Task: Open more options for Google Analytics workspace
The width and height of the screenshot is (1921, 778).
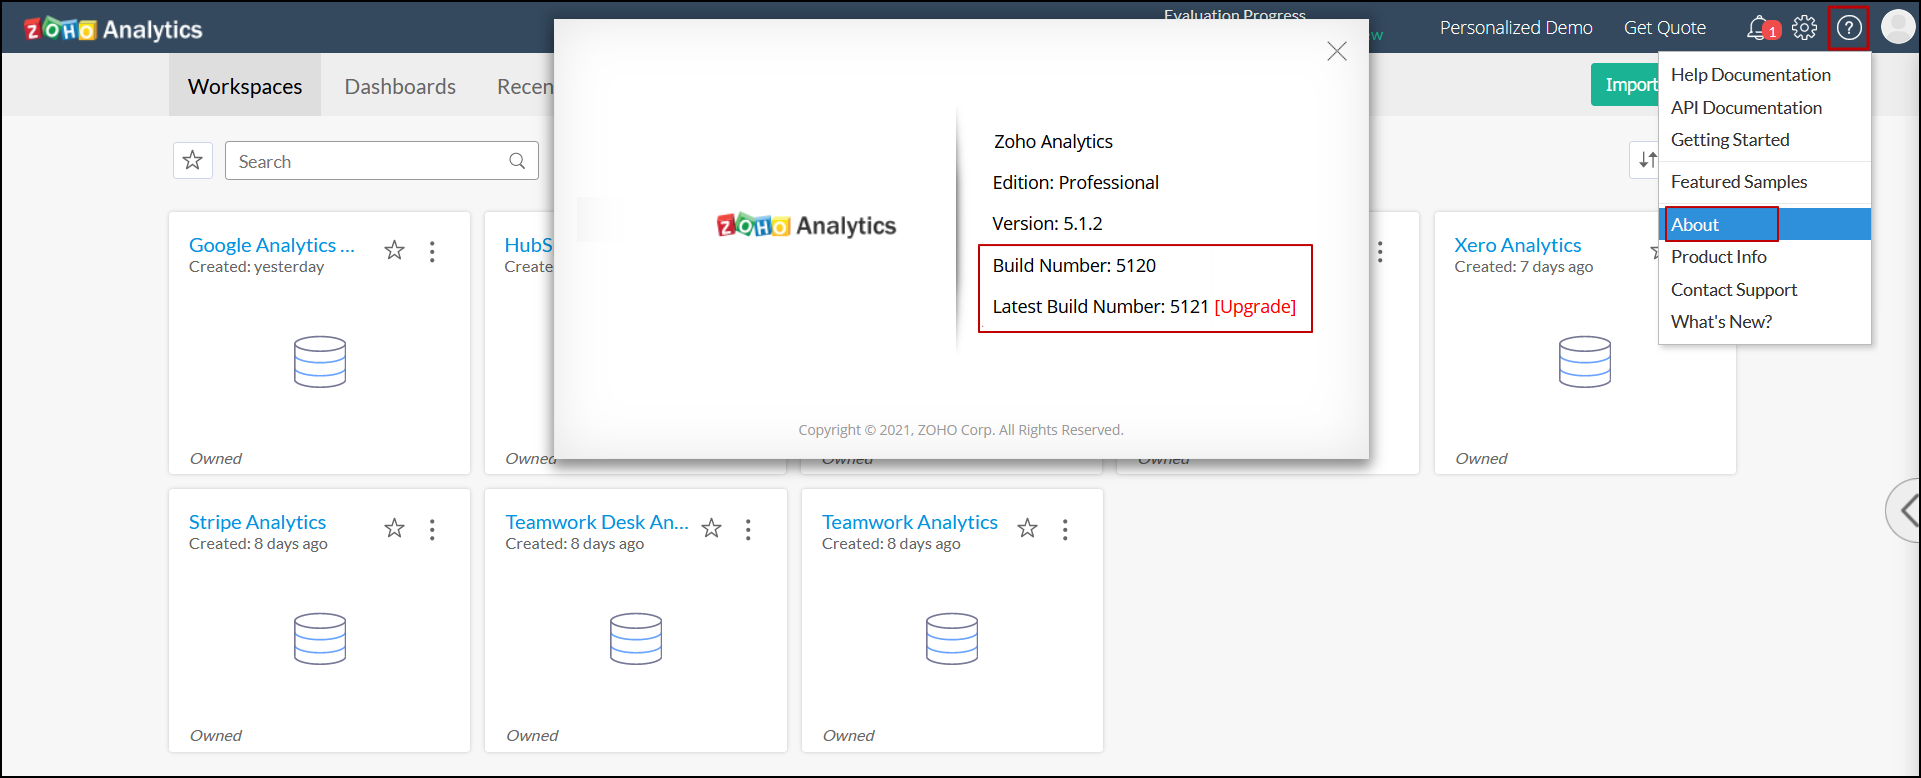Action: [432, 251]
